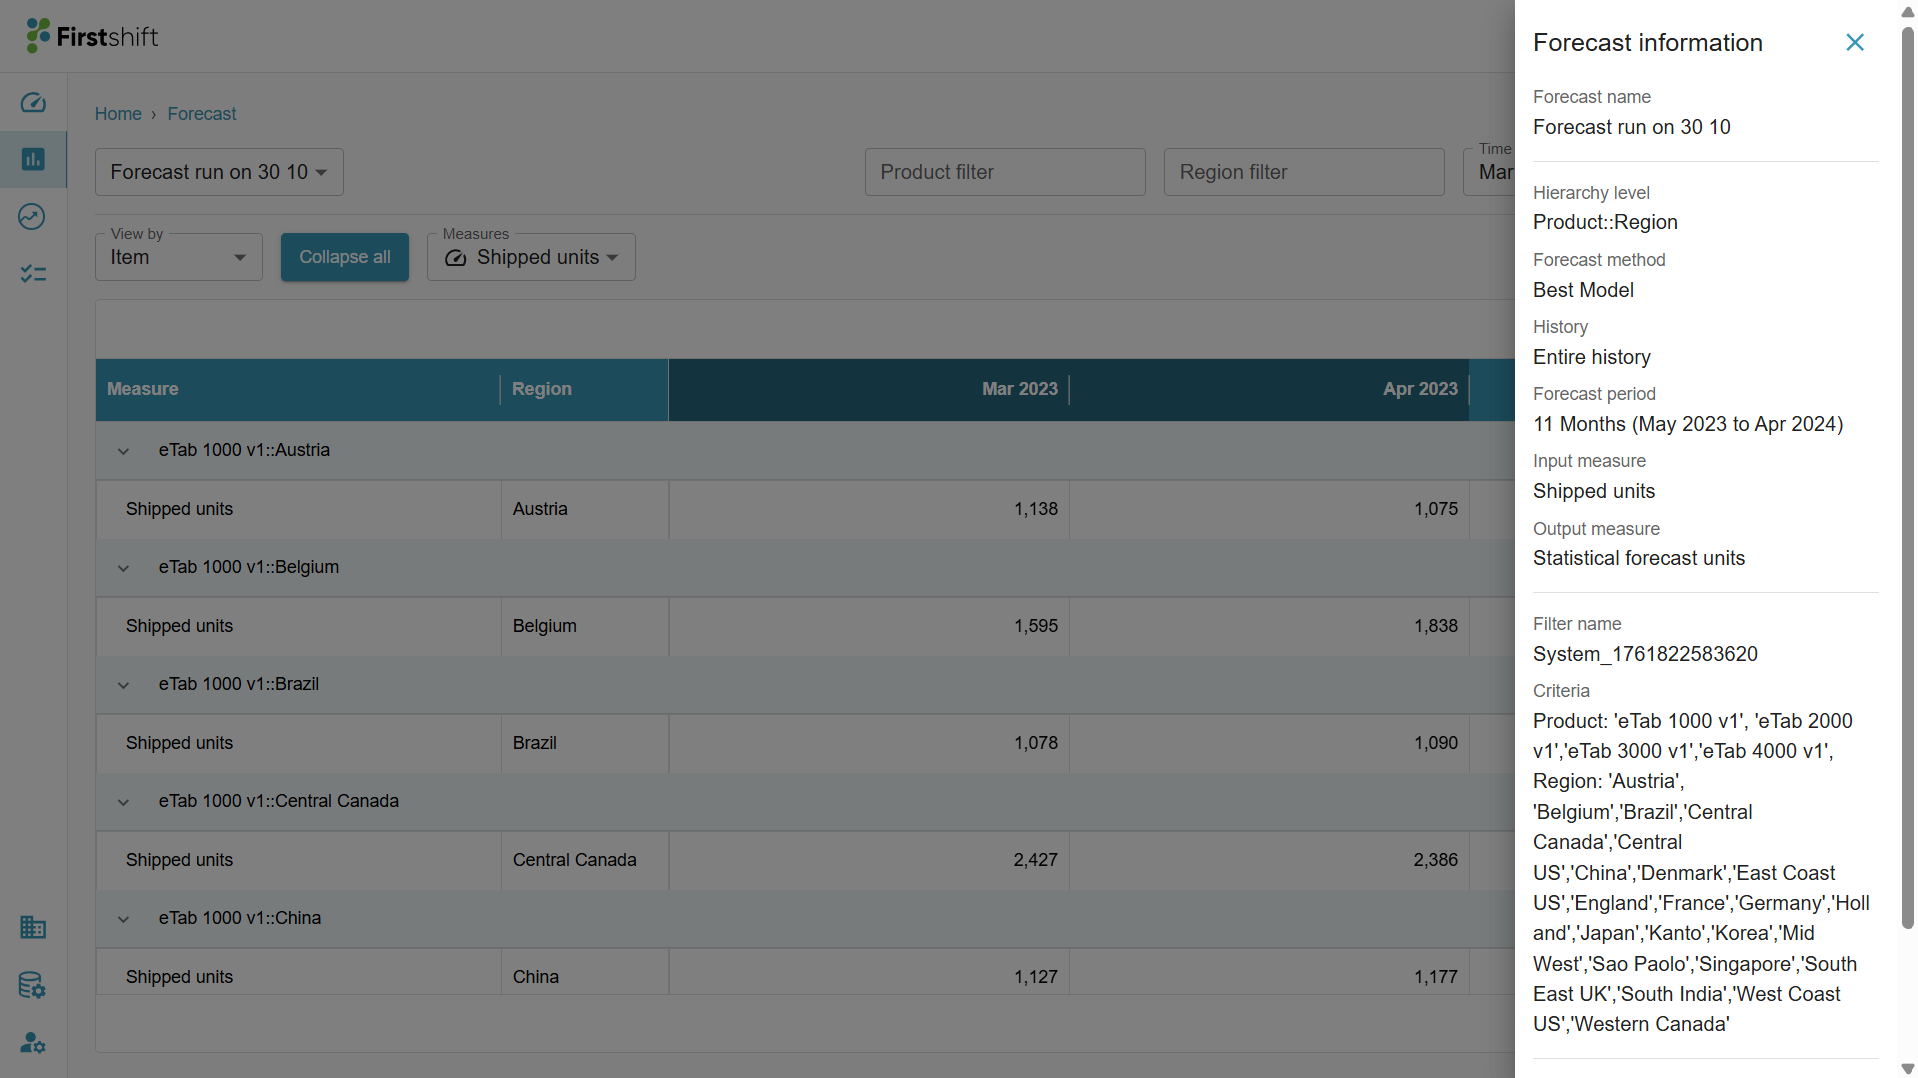1918x1078 pixels.
Task: Click the Product::Region hierarchy level value
Action: 1605,222
